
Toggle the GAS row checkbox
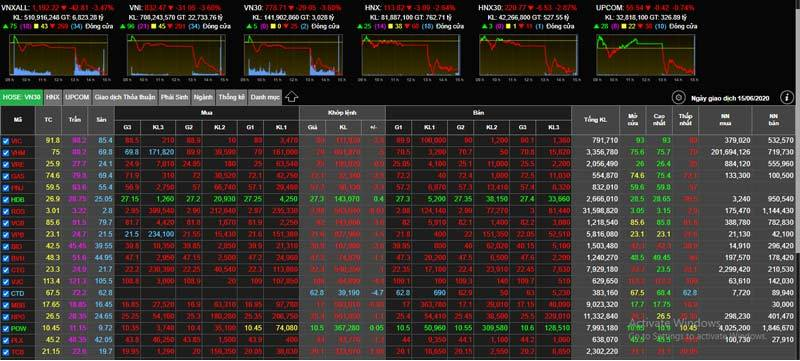pos(6,176)
